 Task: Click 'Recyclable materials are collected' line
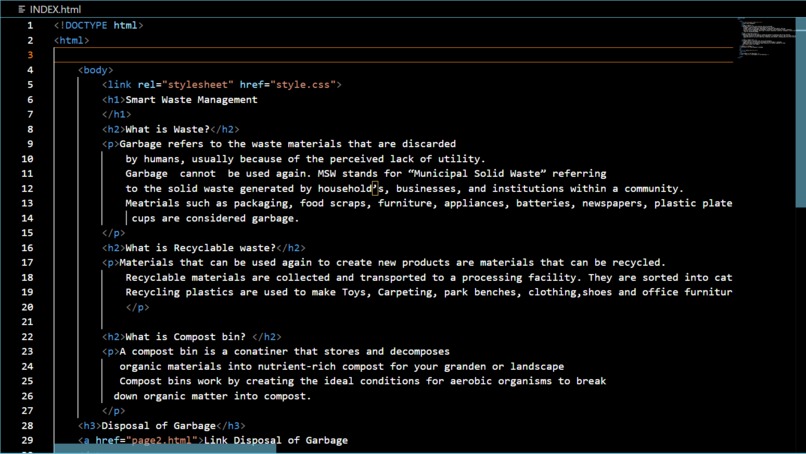click(429, 278)
